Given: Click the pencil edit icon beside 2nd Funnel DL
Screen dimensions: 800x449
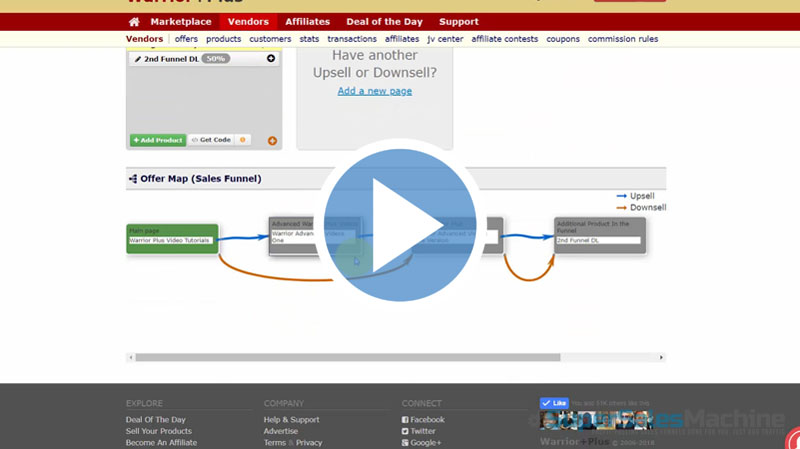Looking at the screenshot, I should 137,59.
